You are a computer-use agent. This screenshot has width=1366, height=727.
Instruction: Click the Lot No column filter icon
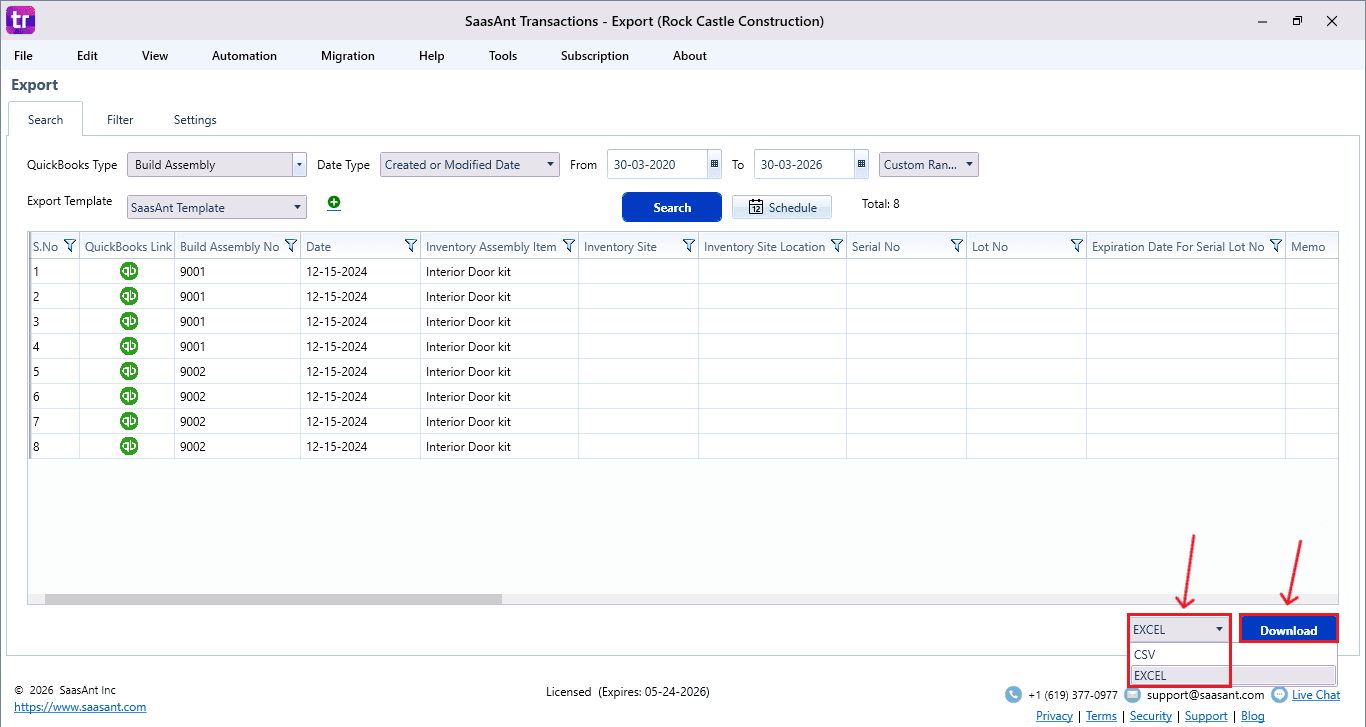[x=1077, y=245]
